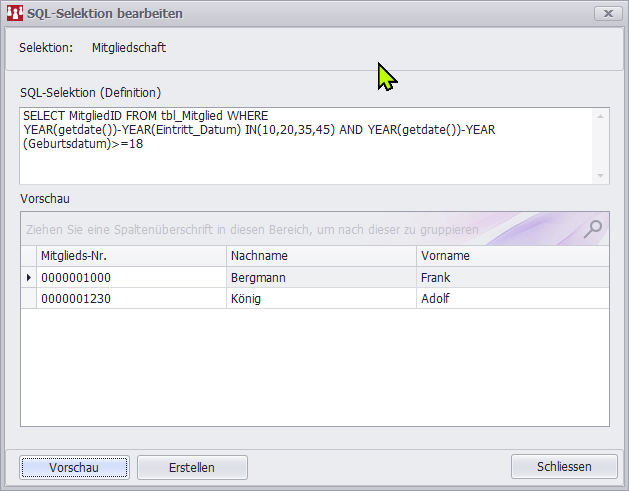Image resolution: width=629 pixels, height=491 pixels.
Task: Select member number 0000001000 cell
Action: 130,277
